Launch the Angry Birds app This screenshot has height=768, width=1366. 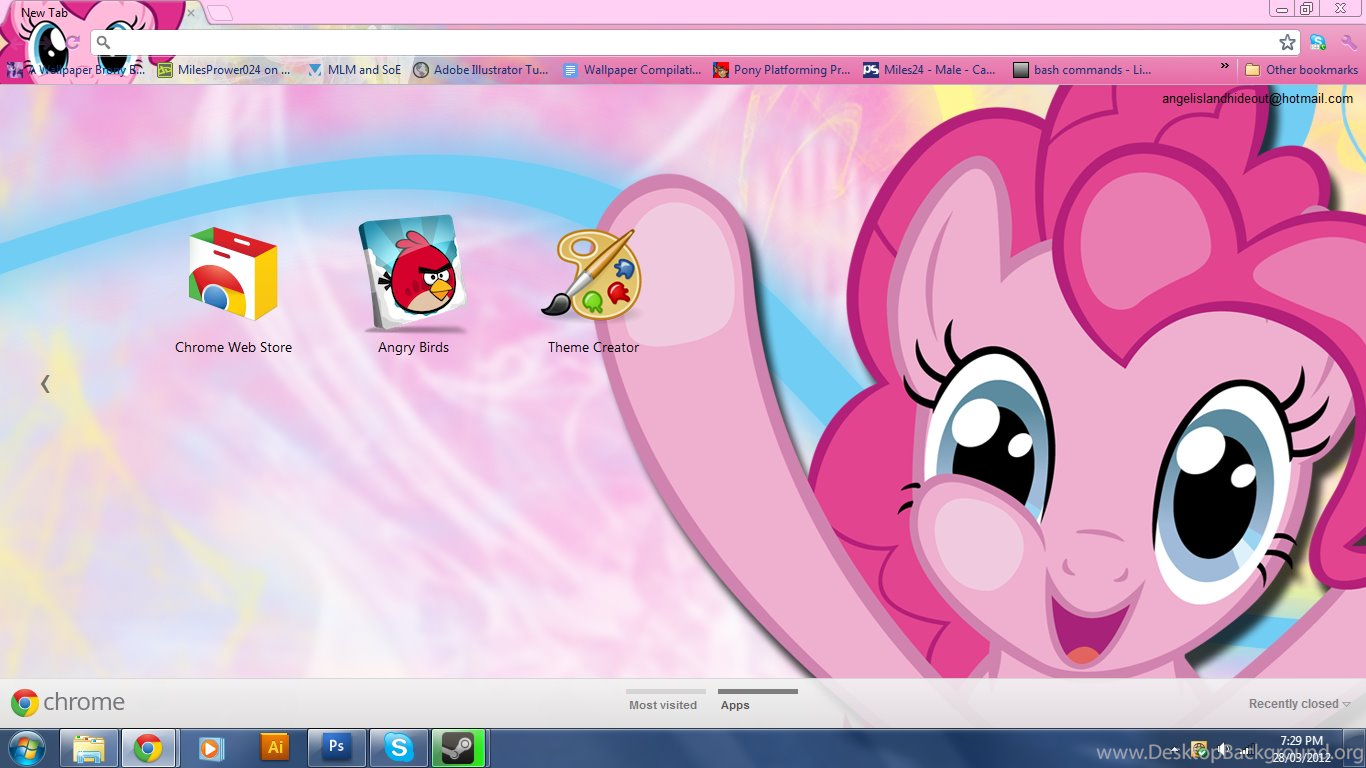(413, 275)
